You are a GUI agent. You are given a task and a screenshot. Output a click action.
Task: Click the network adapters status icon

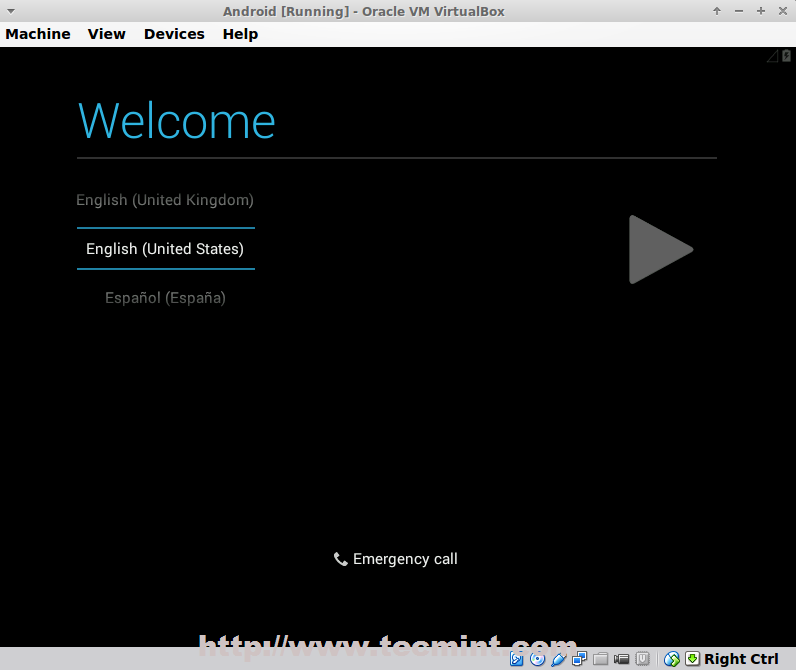pyautogui.click(x=579, y=659)
